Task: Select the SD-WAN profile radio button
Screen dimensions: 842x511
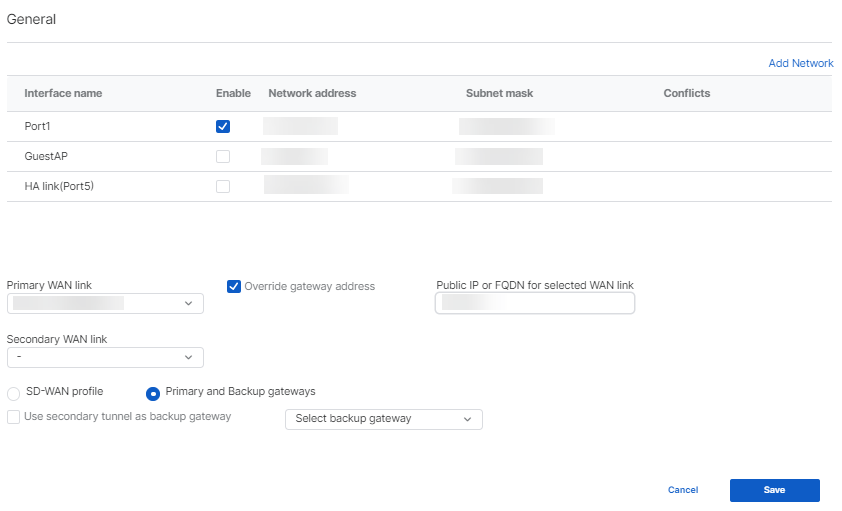Action: click(x=14, y=393)
